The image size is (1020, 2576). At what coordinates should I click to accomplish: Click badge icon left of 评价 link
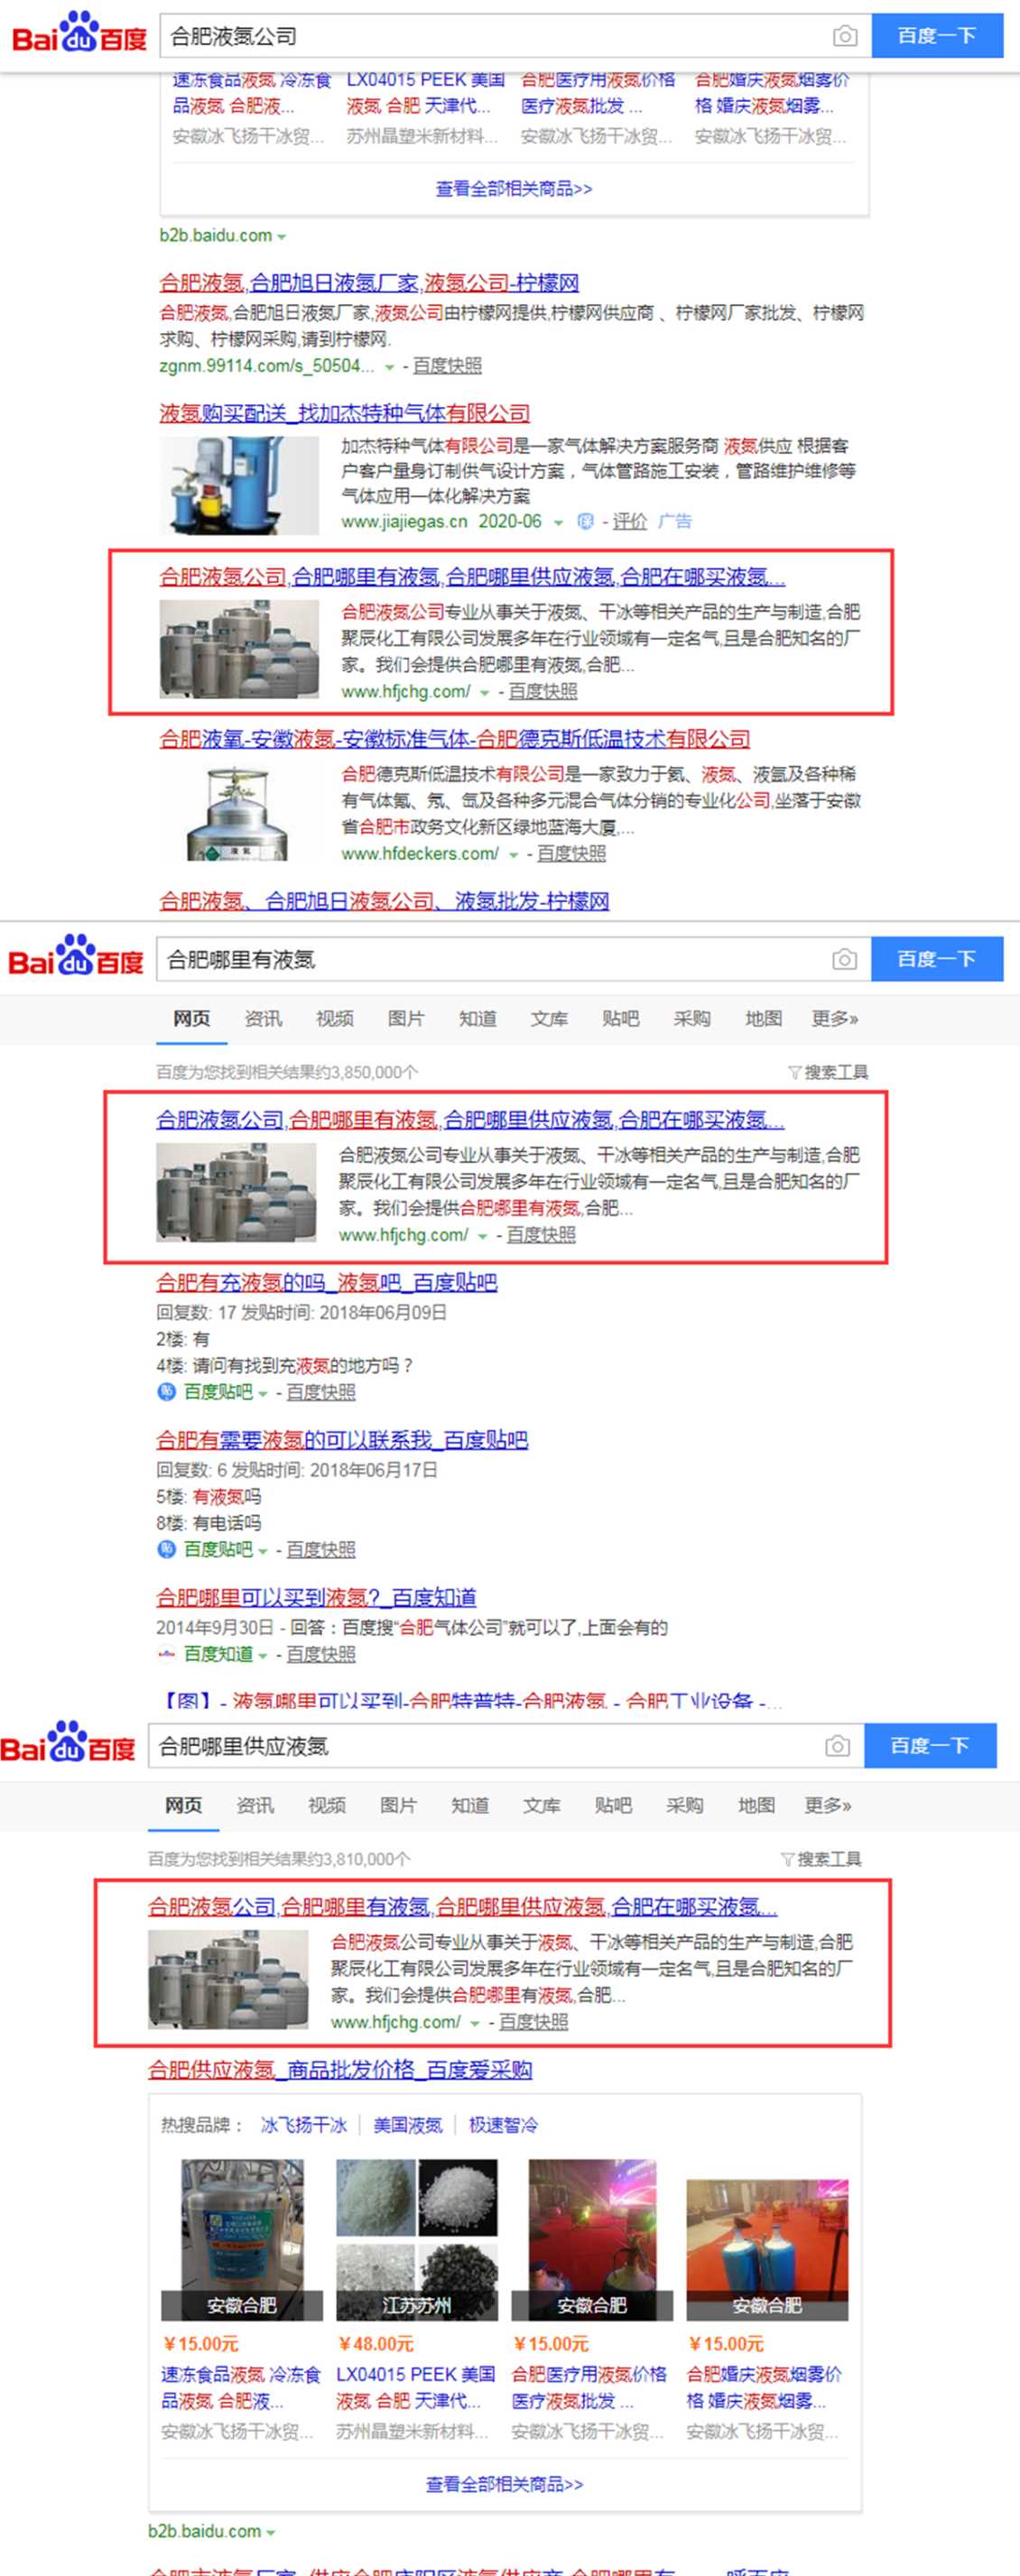pyautogui.click(x=586, y=521)
